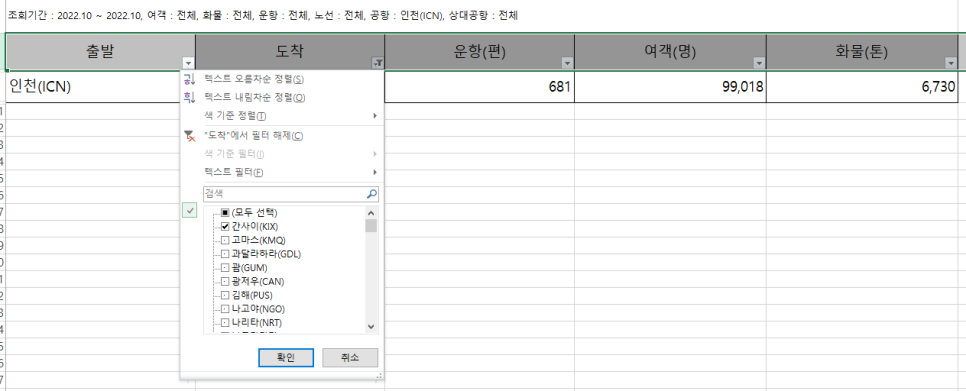The image size is (966, 391).
Task: Click the filter menu resize grip
Action: tap(379, 376)
